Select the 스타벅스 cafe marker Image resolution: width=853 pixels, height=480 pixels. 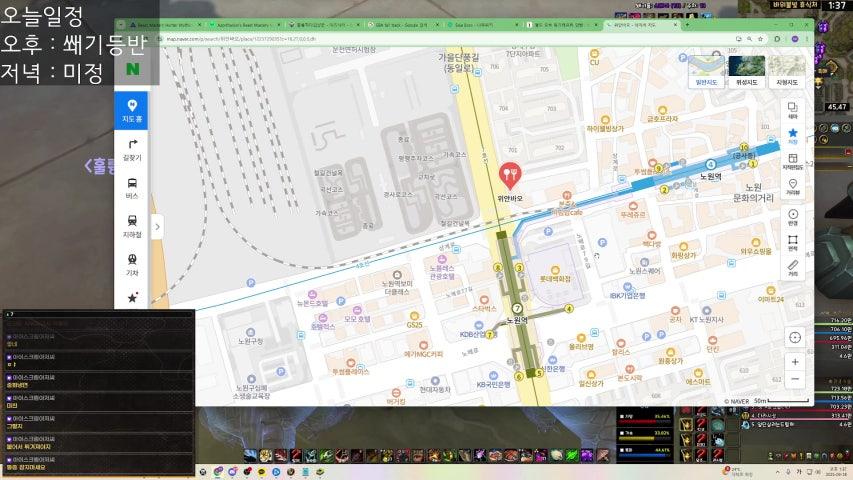pos(484,304)
